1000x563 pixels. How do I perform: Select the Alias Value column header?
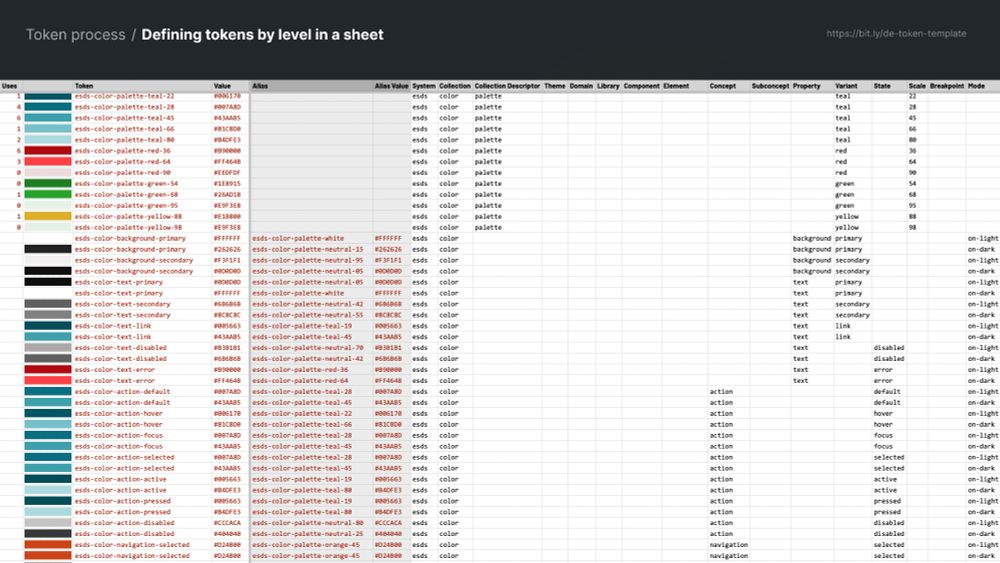tap(391, 85)
